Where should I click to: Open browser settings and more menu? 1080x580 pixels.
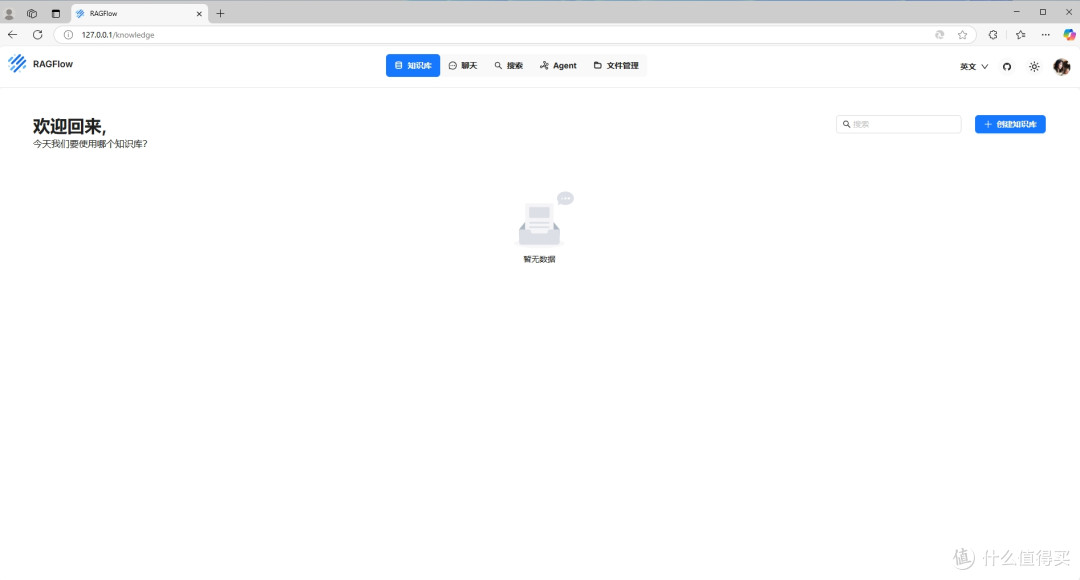coord(1046,35)
